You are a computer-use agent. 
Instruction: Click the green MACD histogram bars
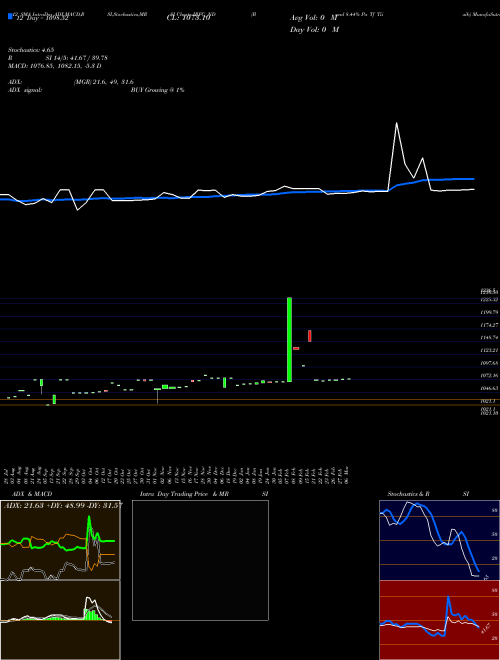coord(91,615)
